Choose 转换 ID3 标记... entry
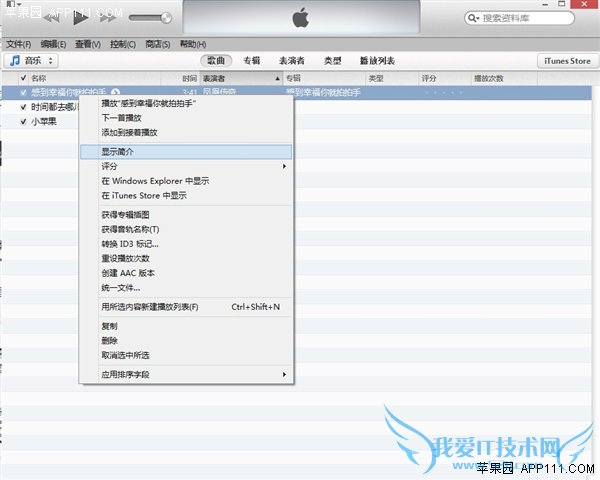The image size is (600, 480). pyautogui.click(x=186, y=244)
